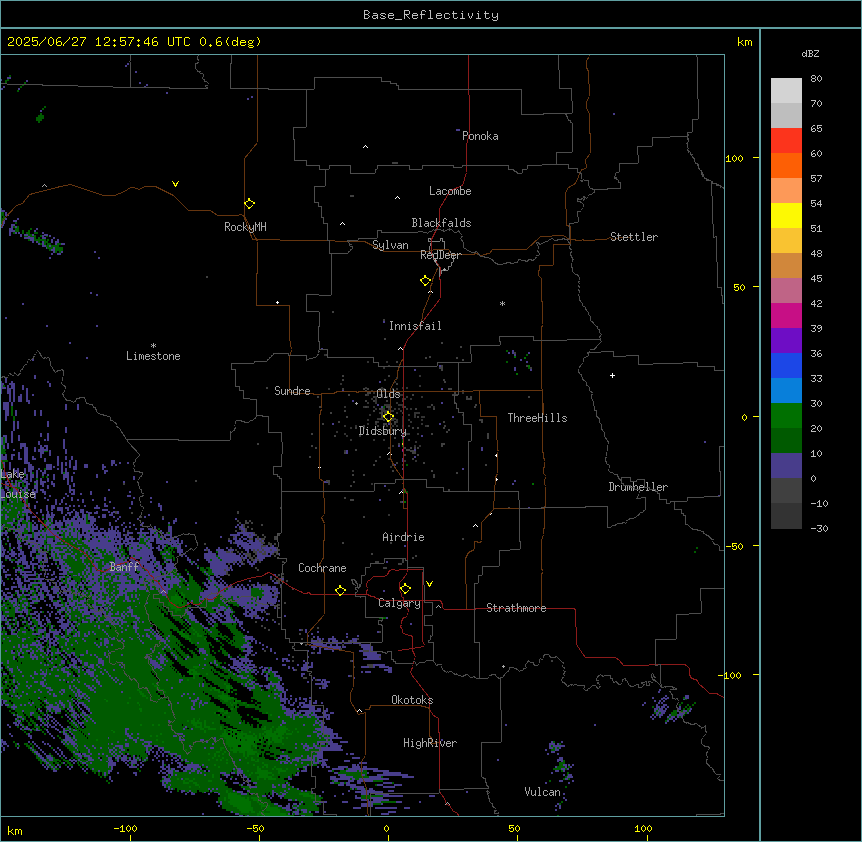
Task: Pick the light blue swatch between 33 and 30 dBZ
Action: 786,390
